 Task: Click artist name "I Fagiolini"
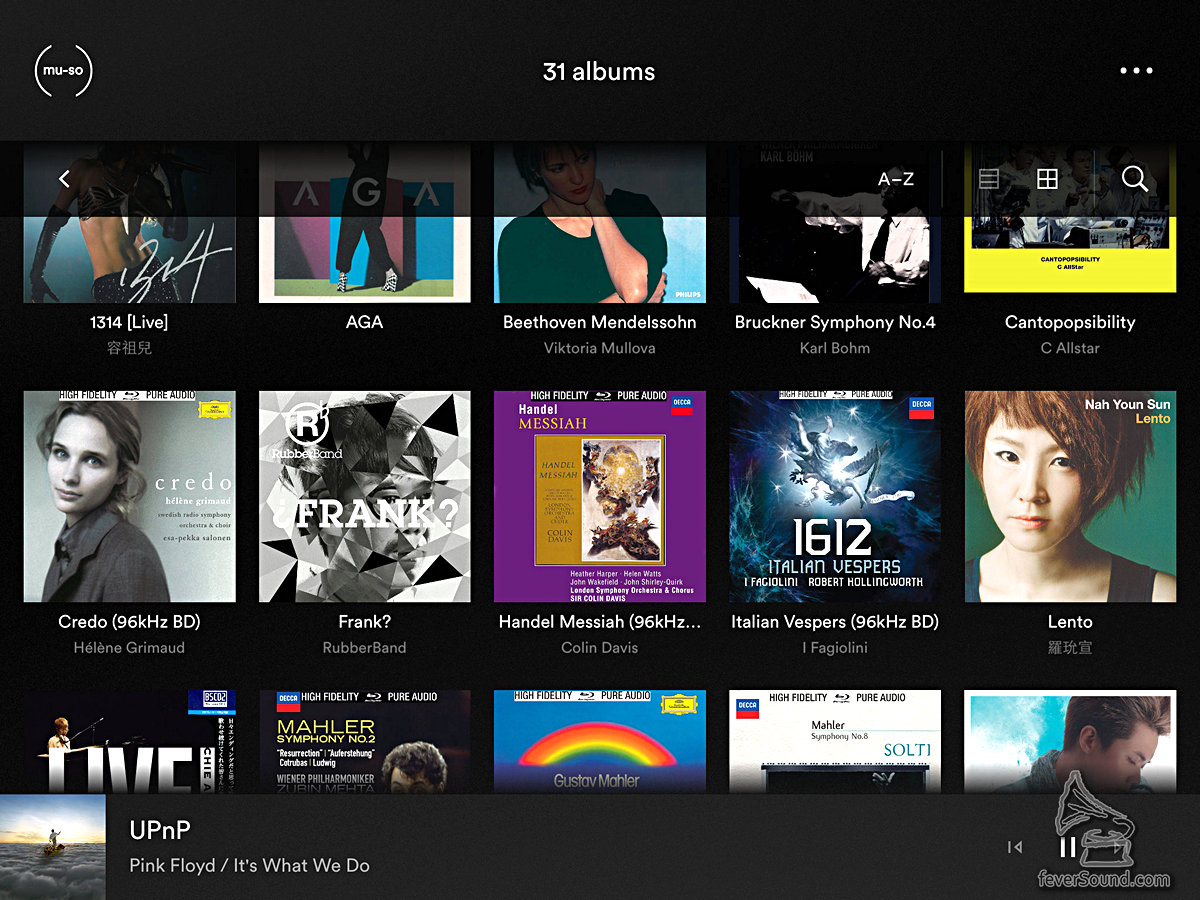835,647
